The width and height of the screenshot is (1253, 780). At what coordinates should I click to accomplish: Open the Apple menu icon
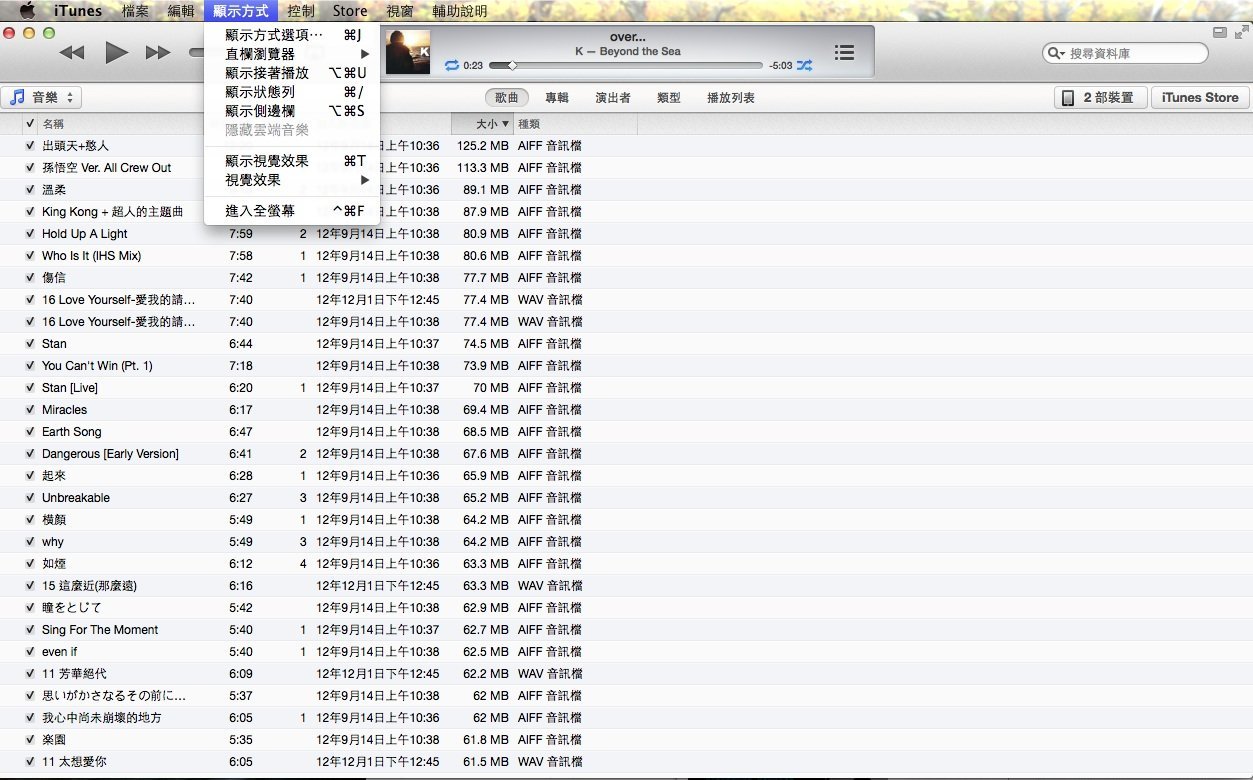pyautogui.click(x=27, y=11)
